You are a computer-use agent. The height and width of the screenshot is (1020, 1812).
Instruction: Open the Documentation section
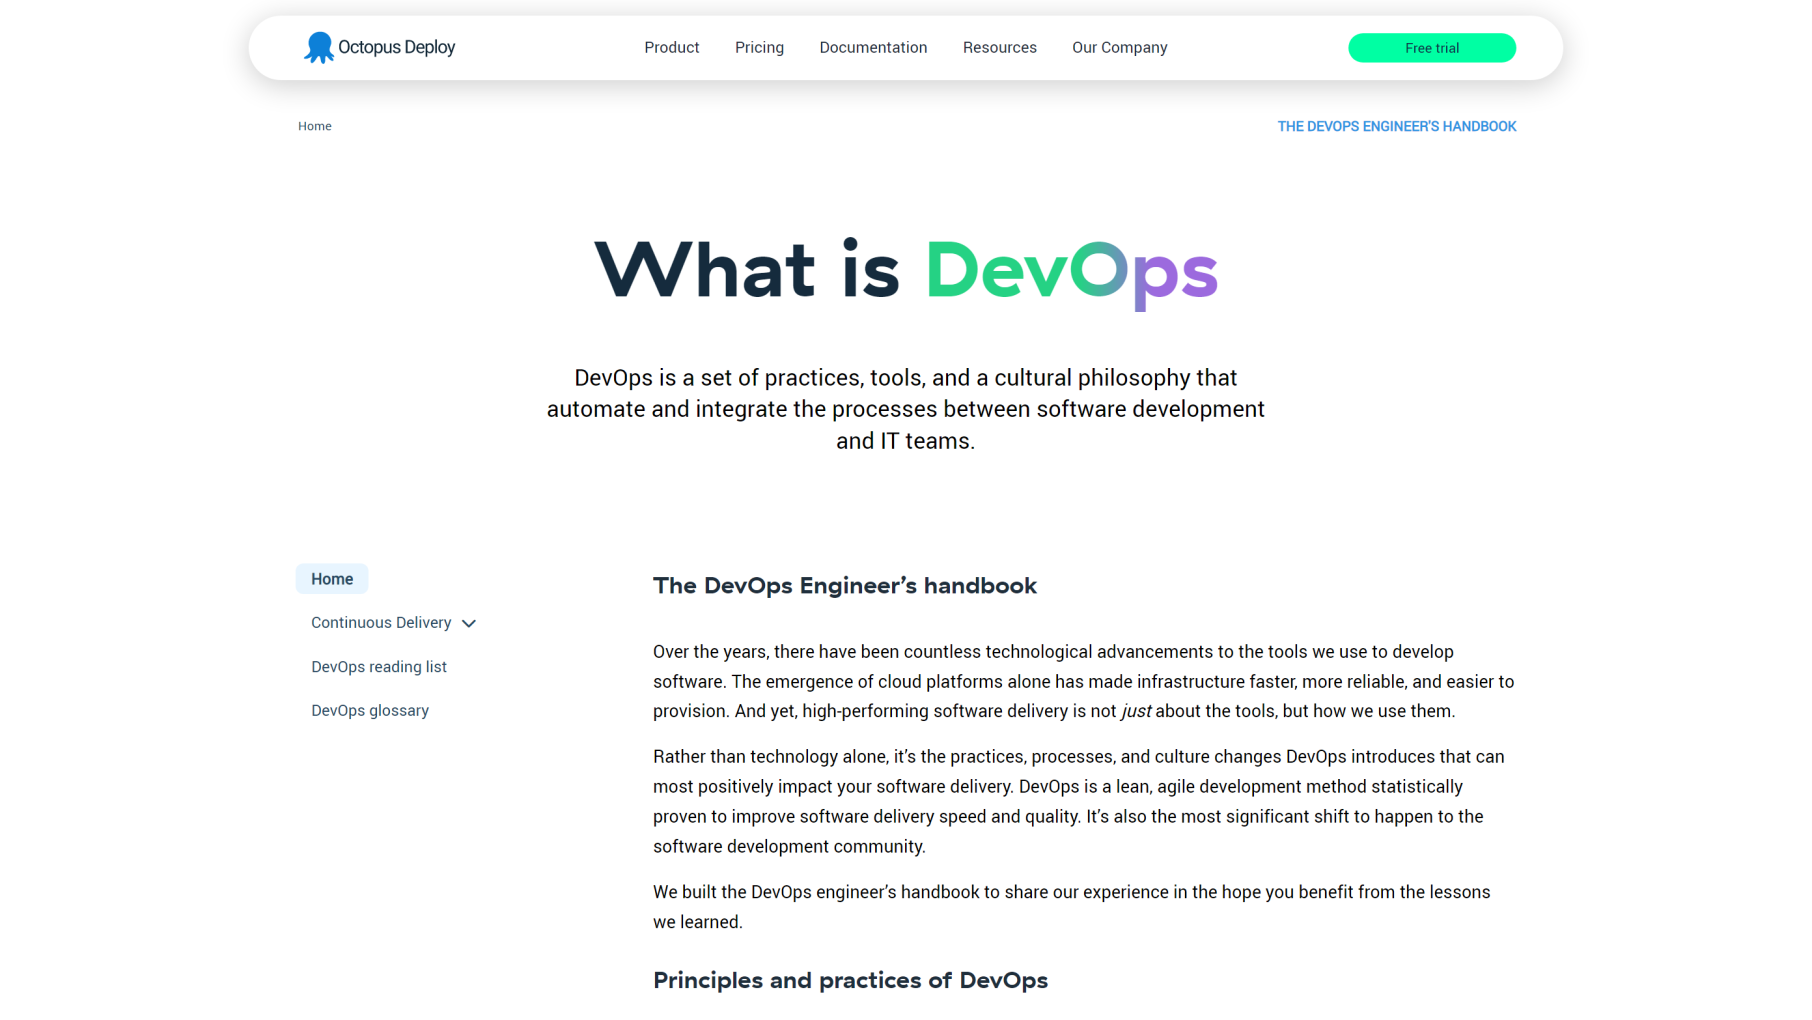(872, 47)
